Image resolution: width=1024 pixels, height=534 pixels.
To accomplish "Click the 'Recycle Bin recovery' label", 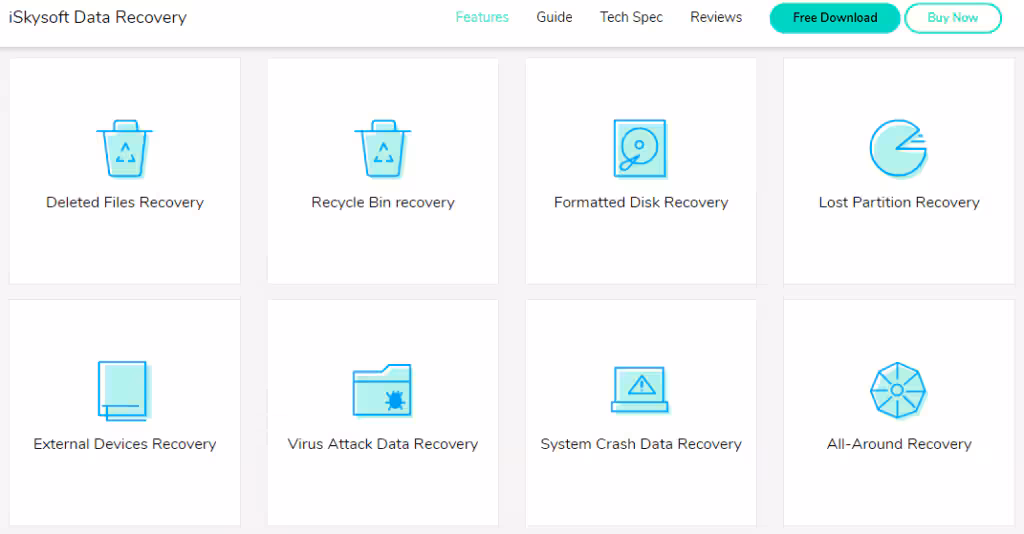I will (383, 202).
